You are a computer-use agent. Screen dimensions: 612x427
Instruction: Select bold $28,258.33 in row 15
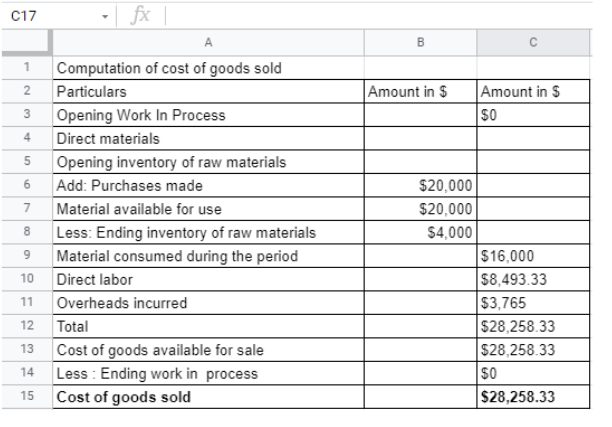[x=533, y=397]
